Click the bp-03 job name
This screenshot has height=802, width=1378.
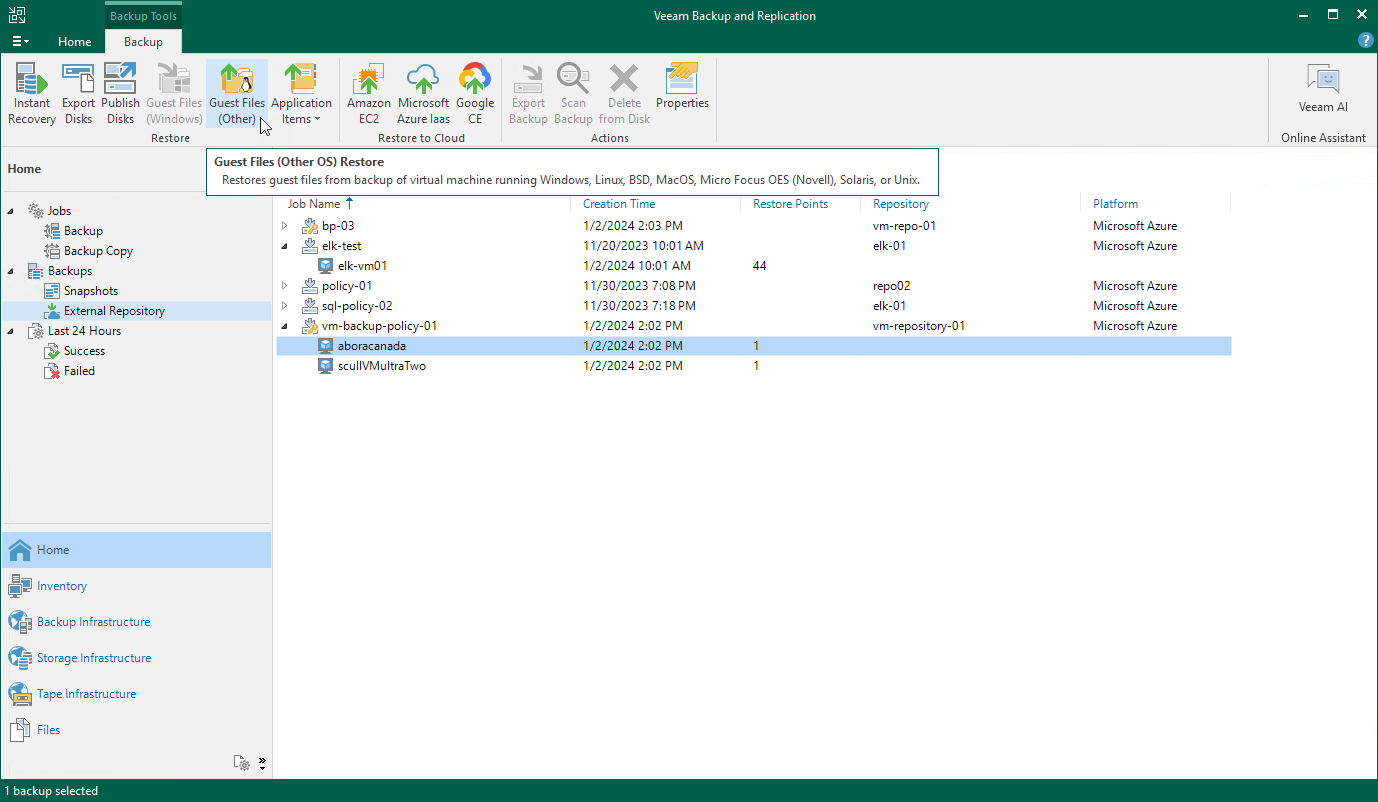coord(338,226)
